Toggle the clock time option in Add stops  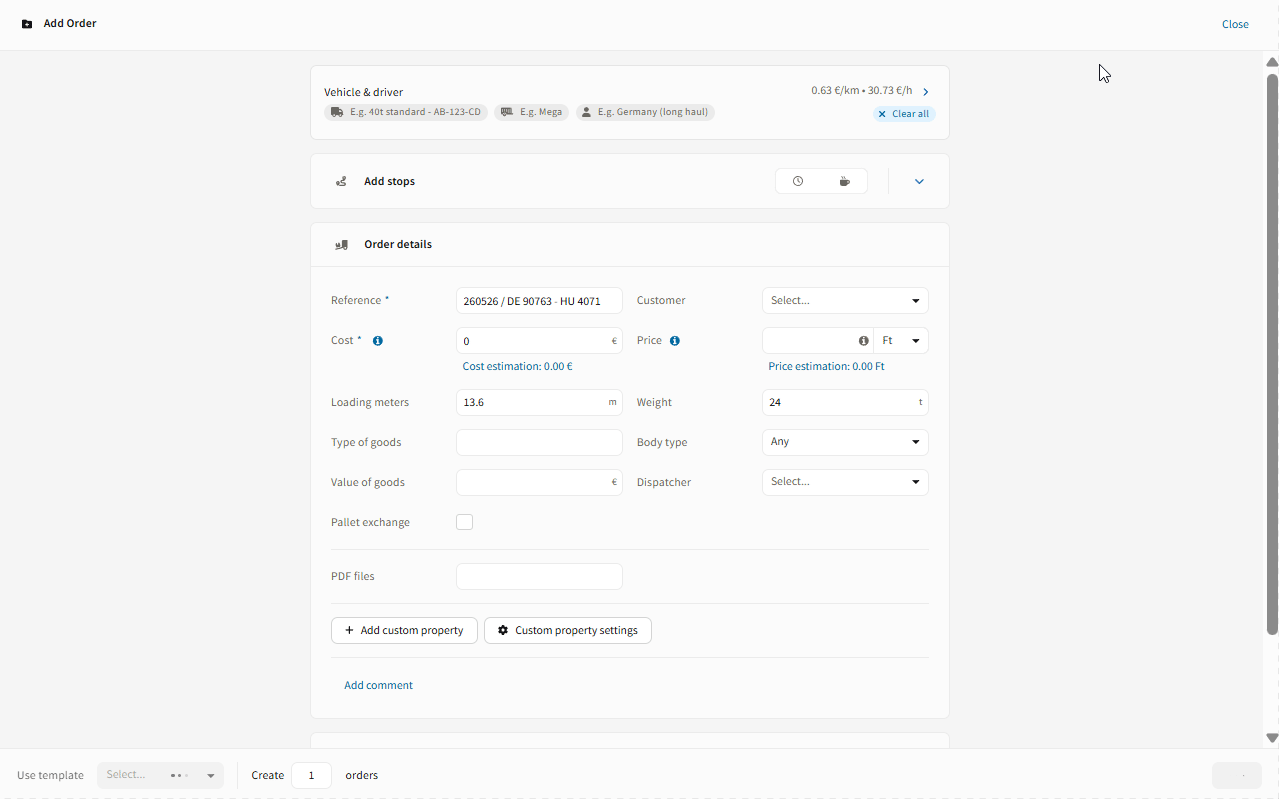coord(798,181)
